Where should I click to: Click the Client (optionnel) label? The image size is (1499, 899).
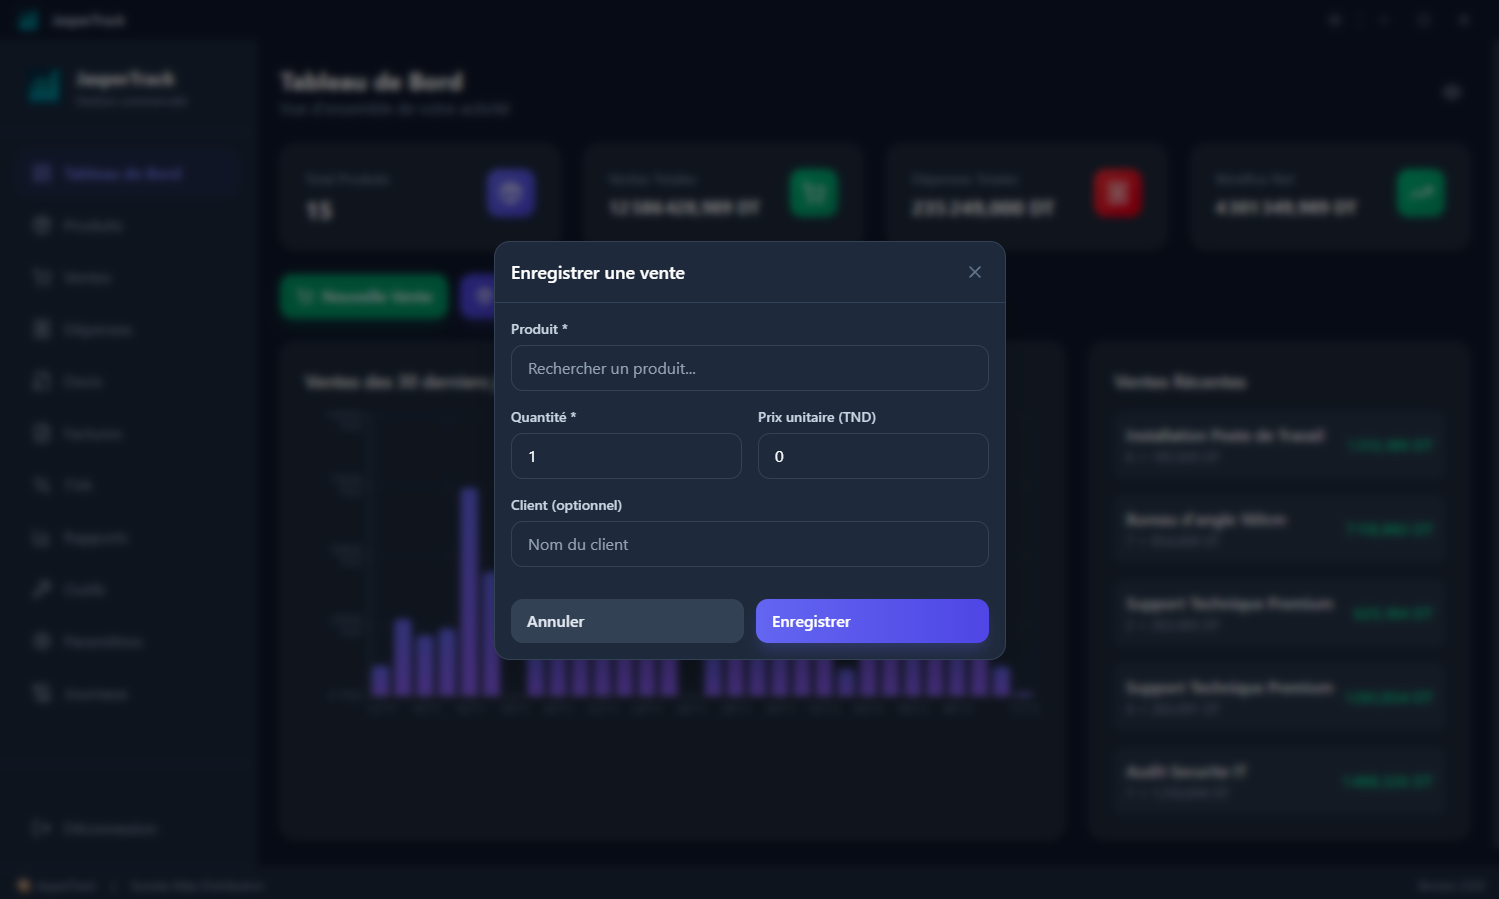[x=566, y=505]
